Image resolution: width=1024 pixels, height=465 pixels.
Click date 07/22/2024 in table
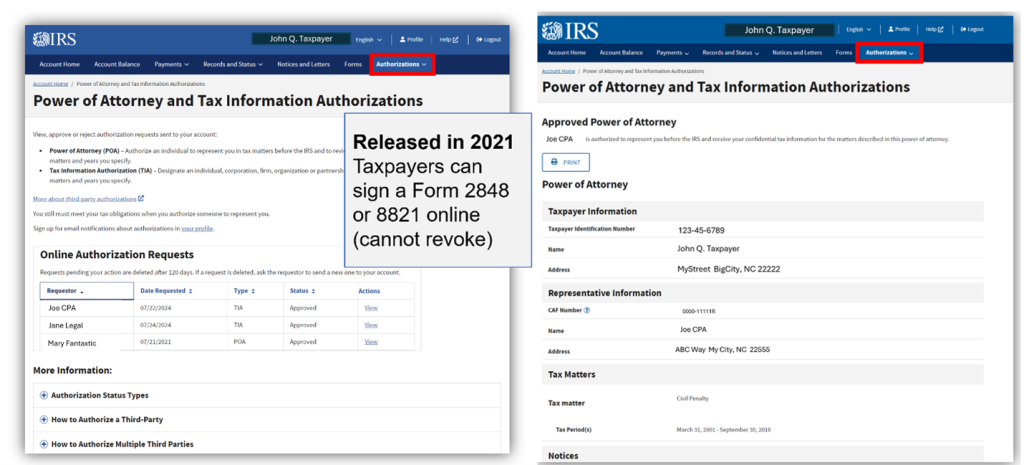click(x=154, y=308)
